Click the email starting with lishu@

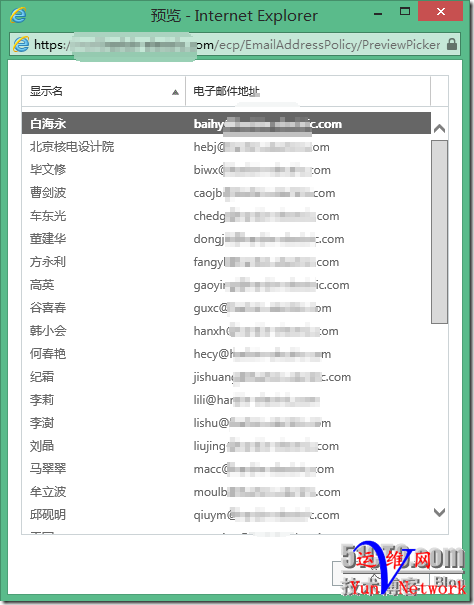point(262,423)
